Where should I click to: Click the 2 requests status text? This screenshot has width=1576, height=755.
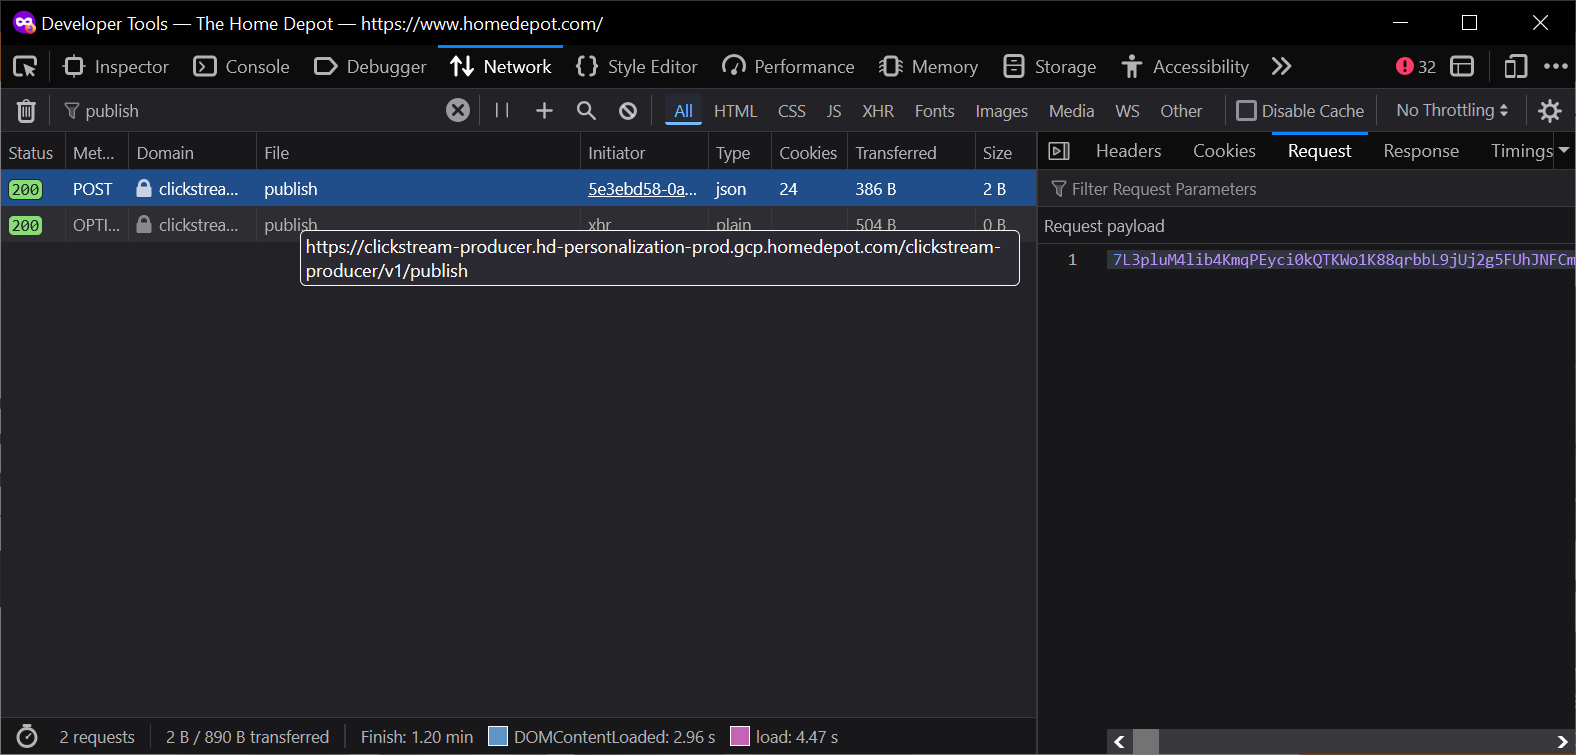(x=97, y=737)
